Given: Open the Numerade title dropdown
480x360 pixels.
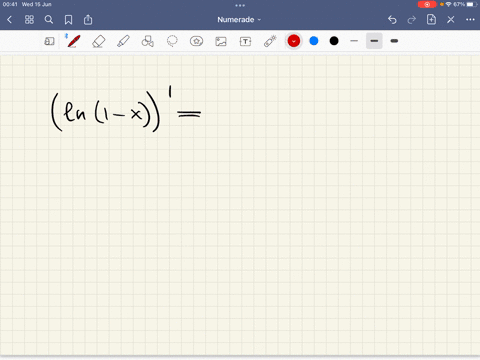Looking at the screenshot, I should [x=239, y=20].
